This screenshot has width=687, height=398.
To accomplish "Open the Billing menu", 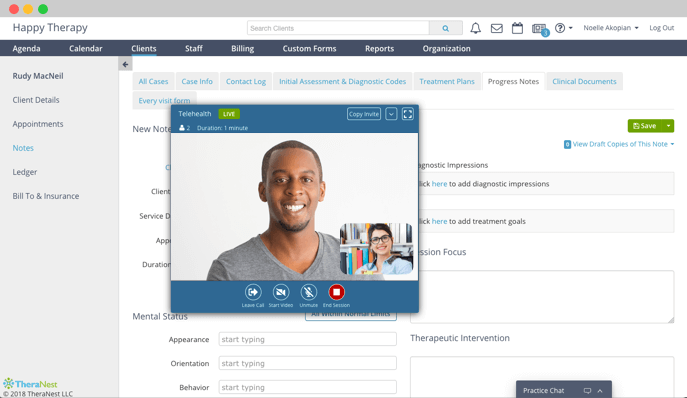I will [242, 49].
